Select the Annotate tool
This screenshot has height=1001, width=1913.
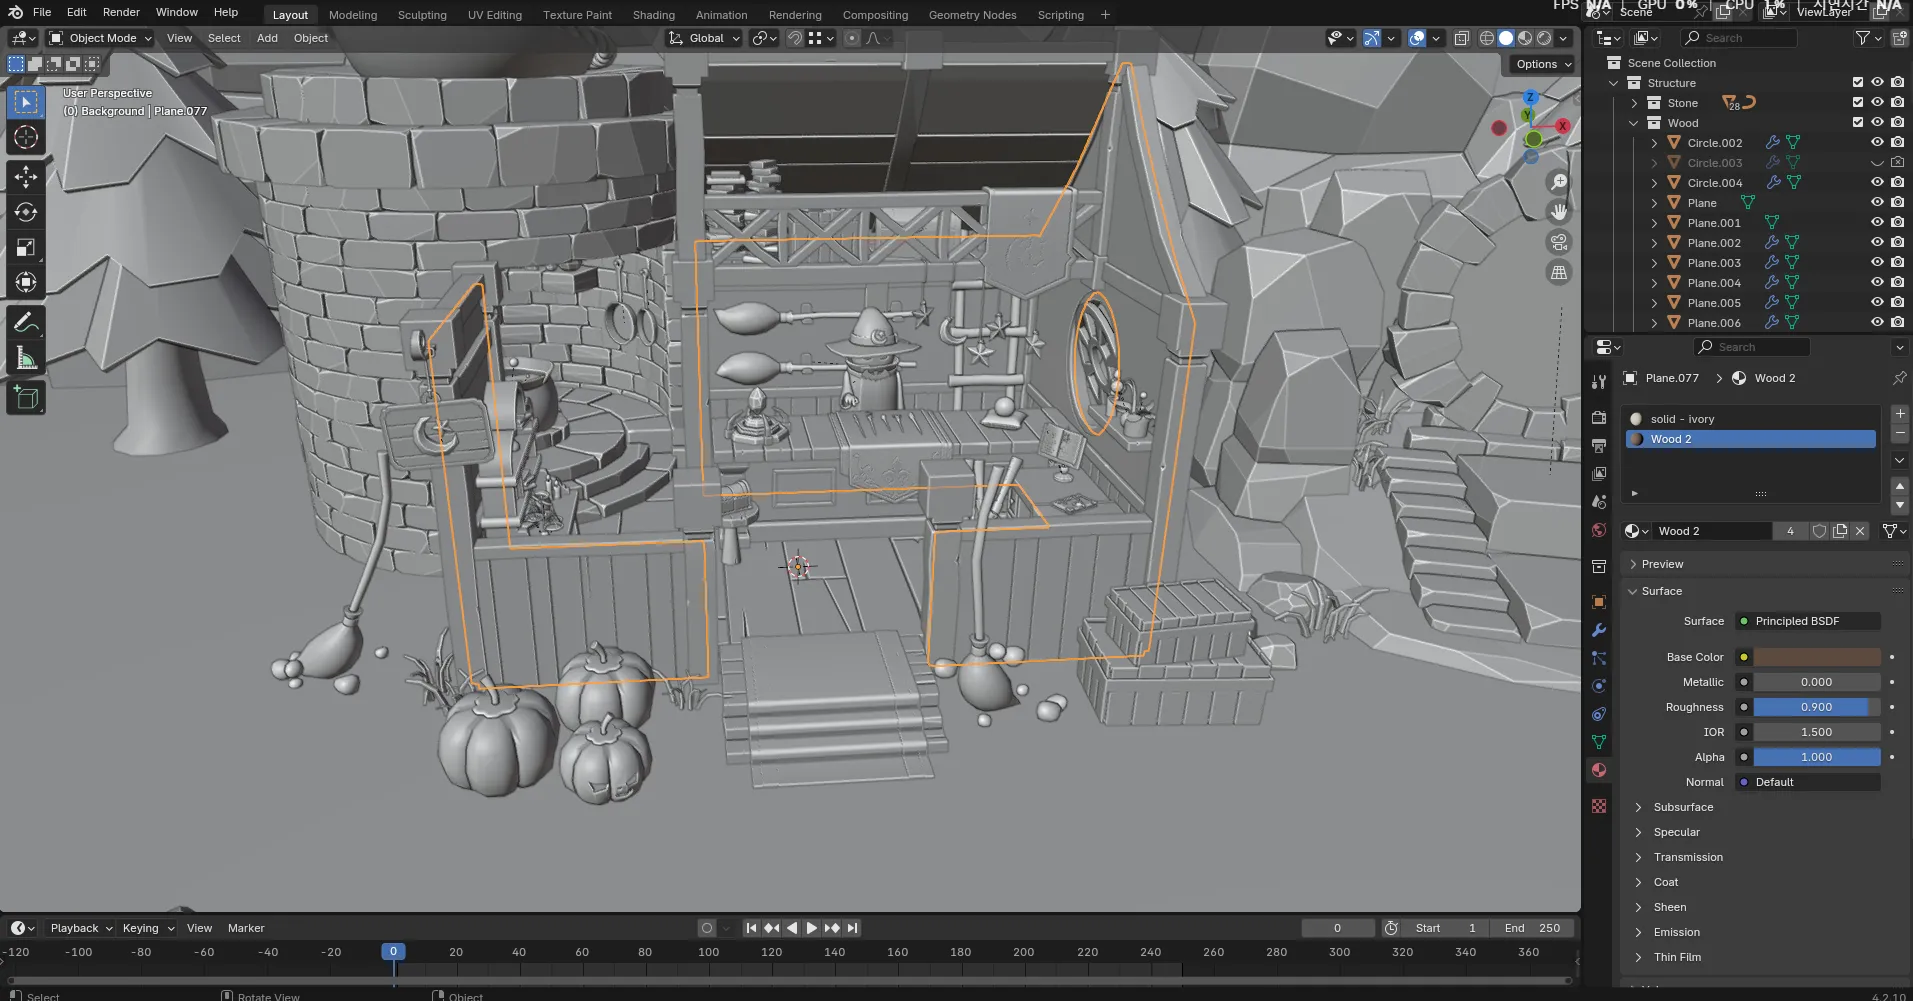[x=26, y=323]
